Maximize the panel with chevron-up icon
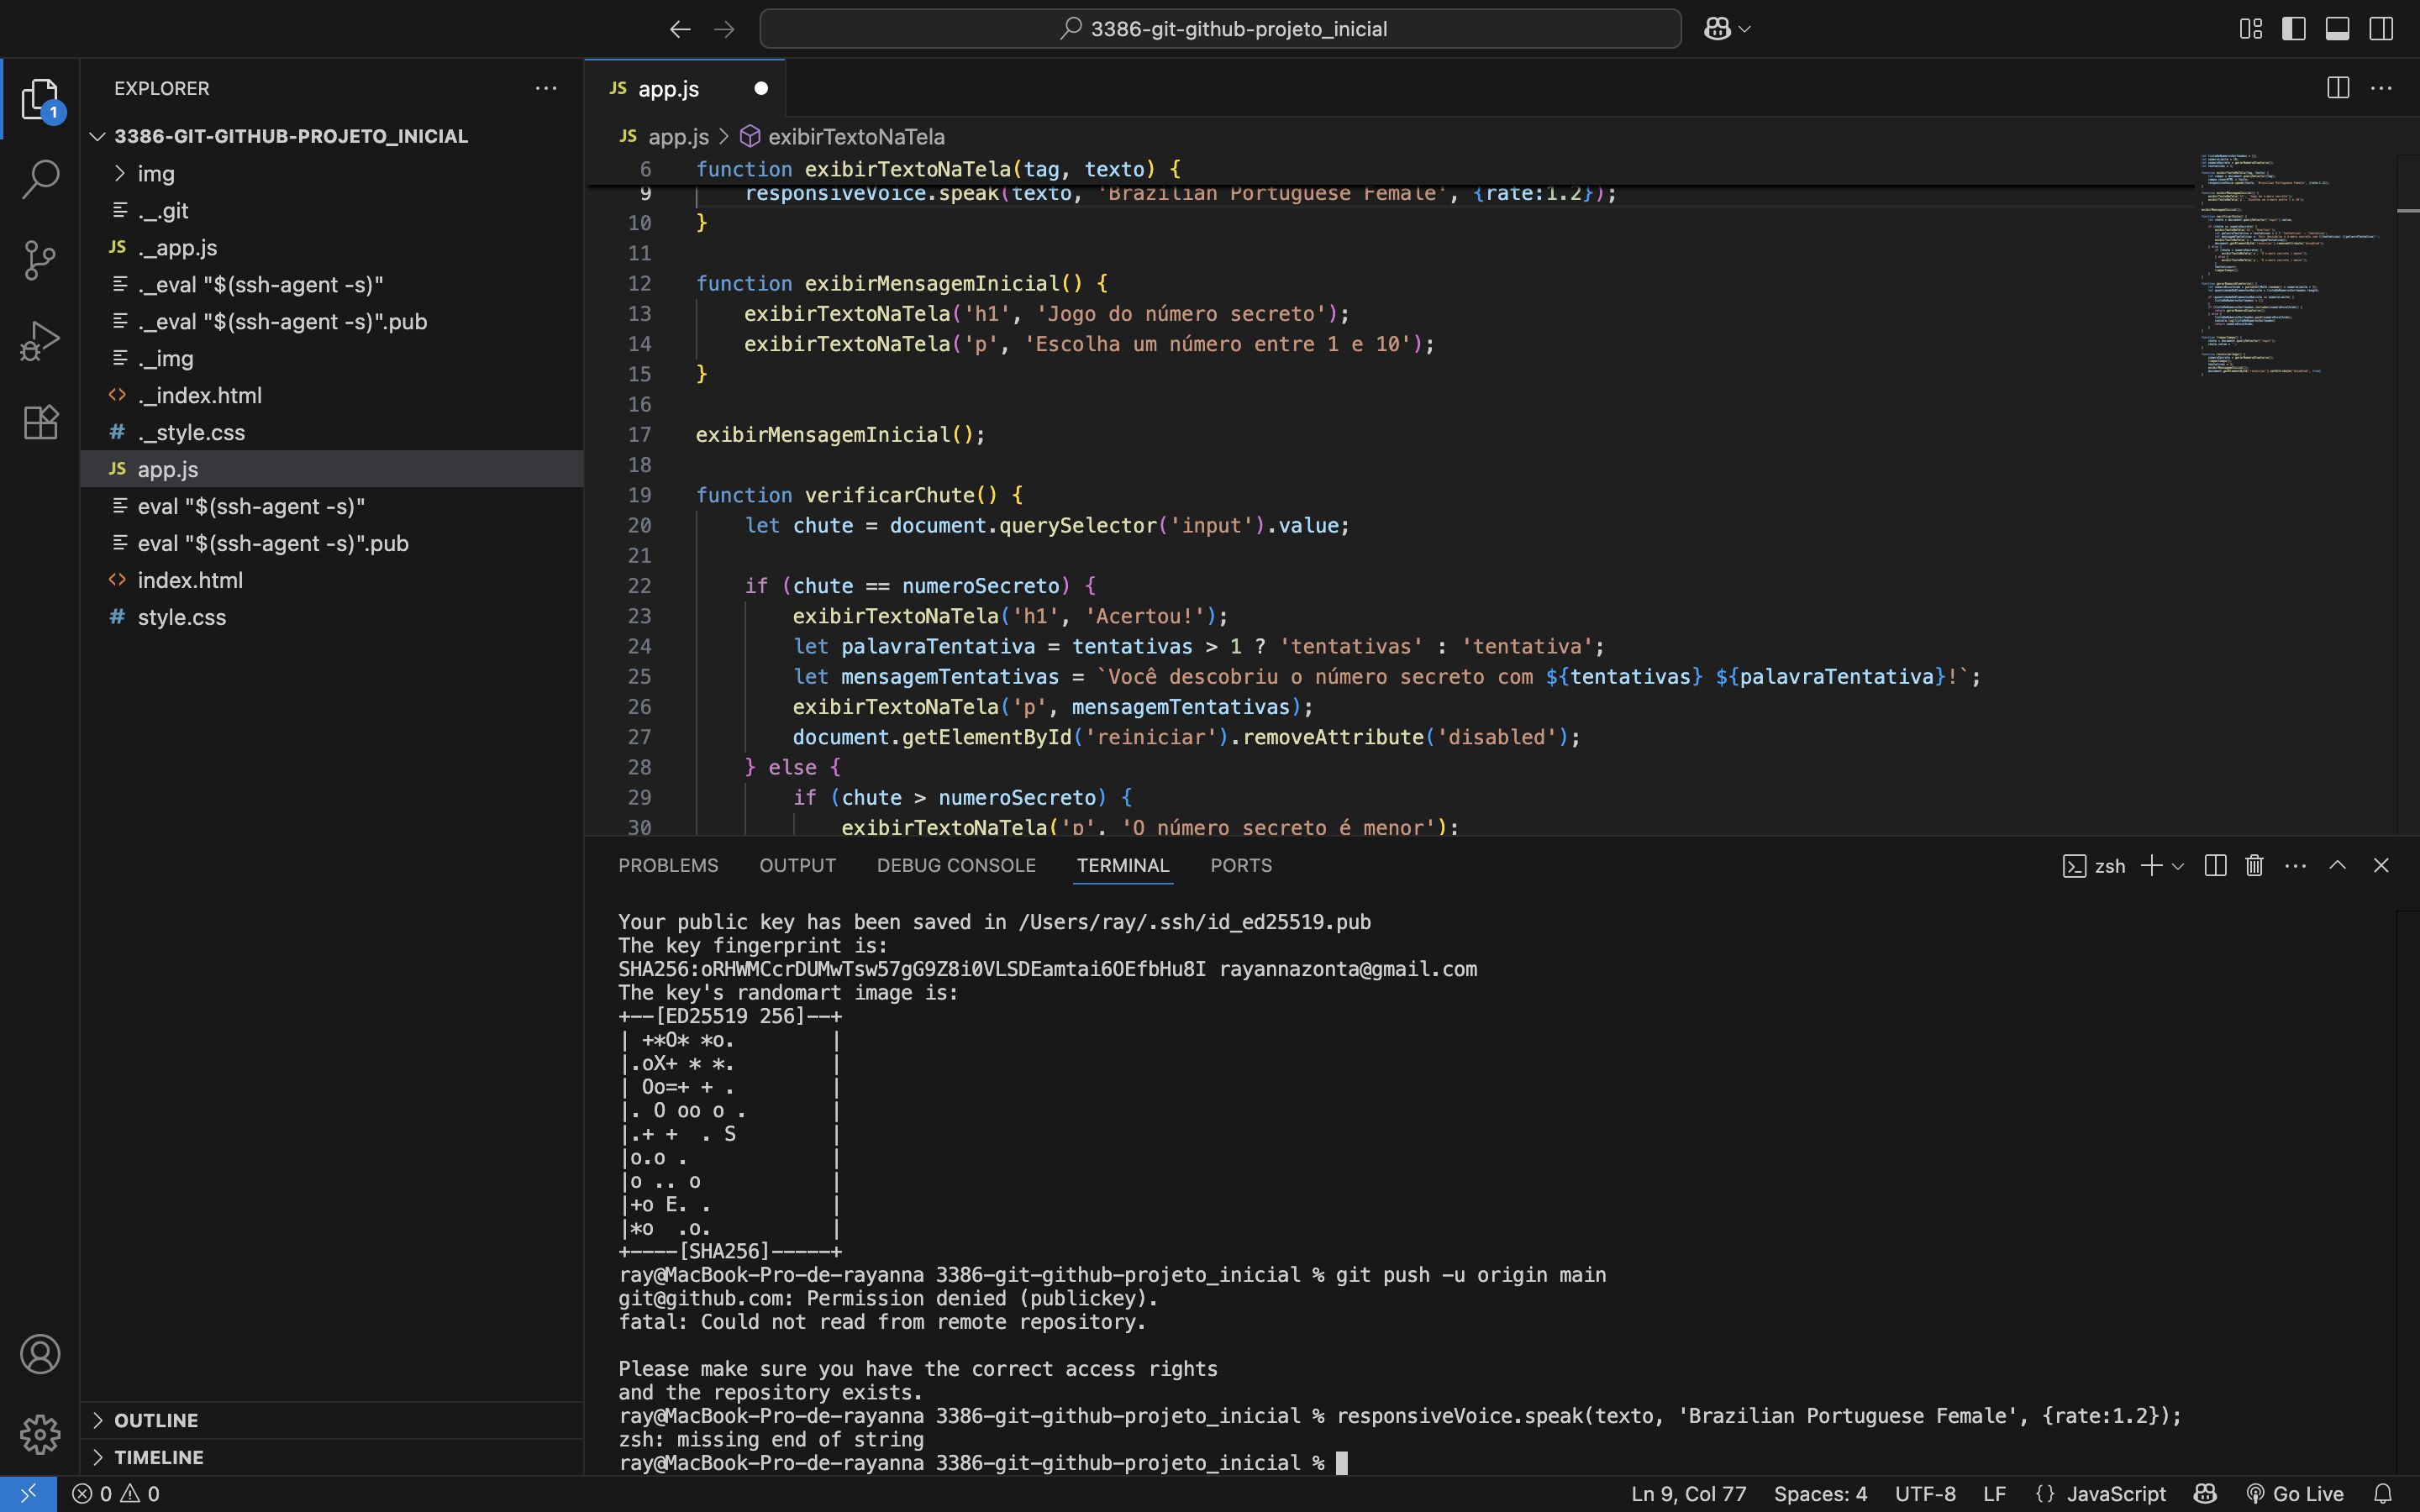2420x1512 pixels. pyautogui.click(x=2338, y=865)
